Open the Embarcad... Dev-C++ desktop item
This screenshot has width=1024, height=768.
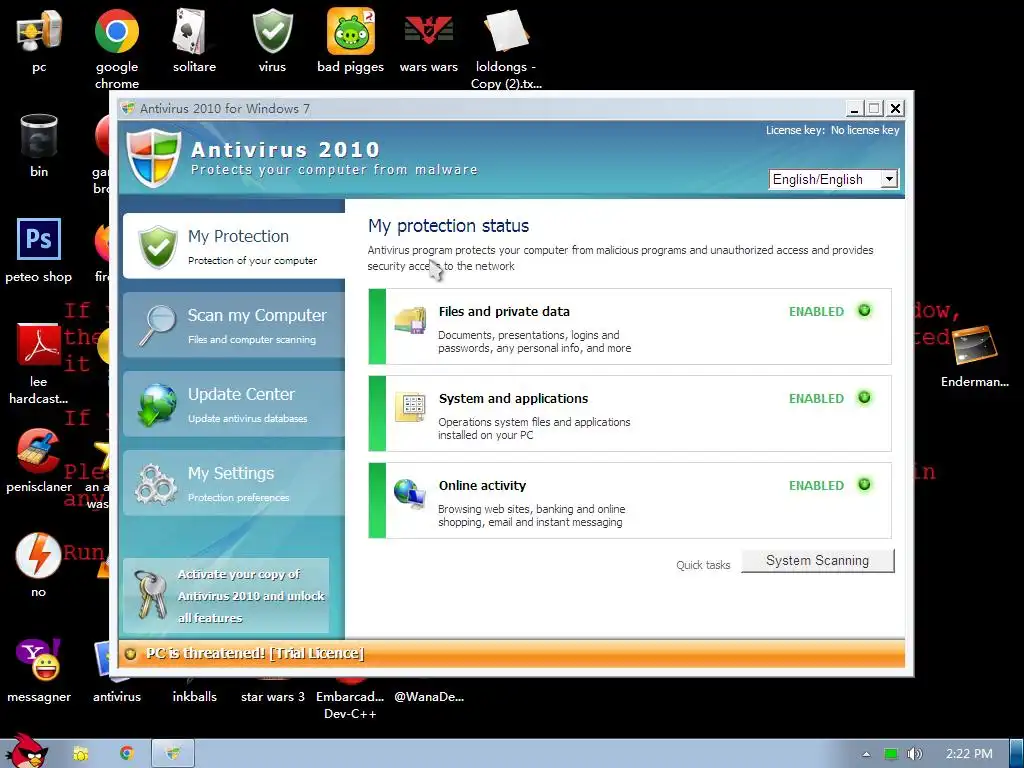click(350, 705)
